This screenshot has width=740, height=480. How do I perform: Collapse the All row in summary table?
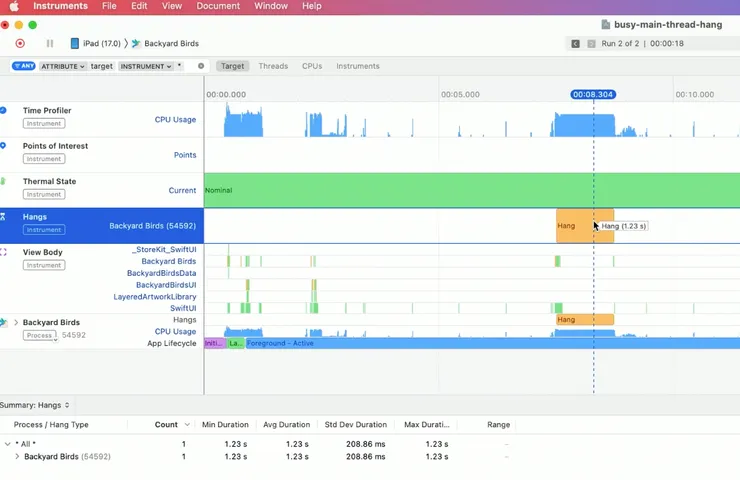tap(8, 443)
